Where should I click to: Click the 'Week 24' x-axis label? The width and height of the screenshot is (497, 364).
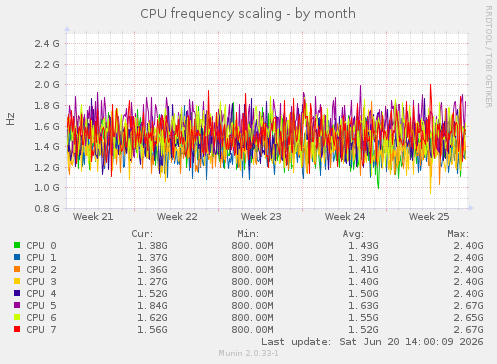point(345,217)
